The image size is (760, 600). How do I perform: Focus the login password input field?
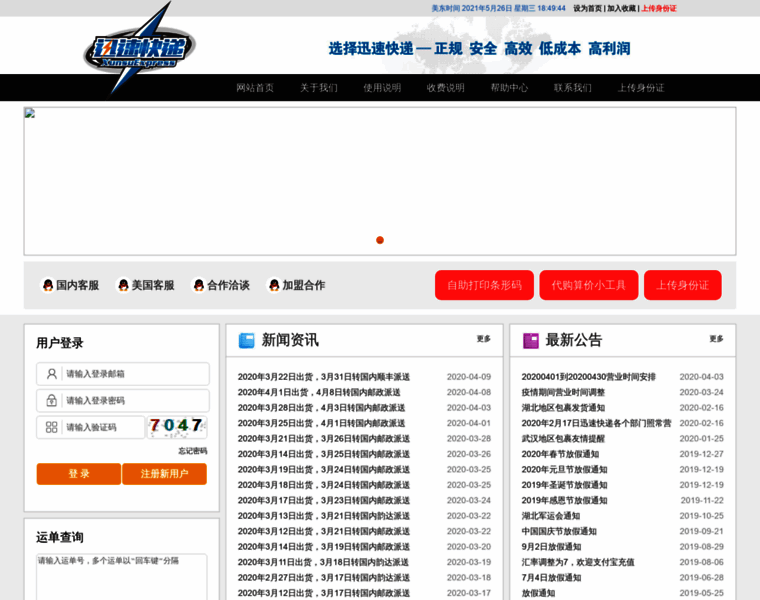pyautogui.click(x=123, y=400)
